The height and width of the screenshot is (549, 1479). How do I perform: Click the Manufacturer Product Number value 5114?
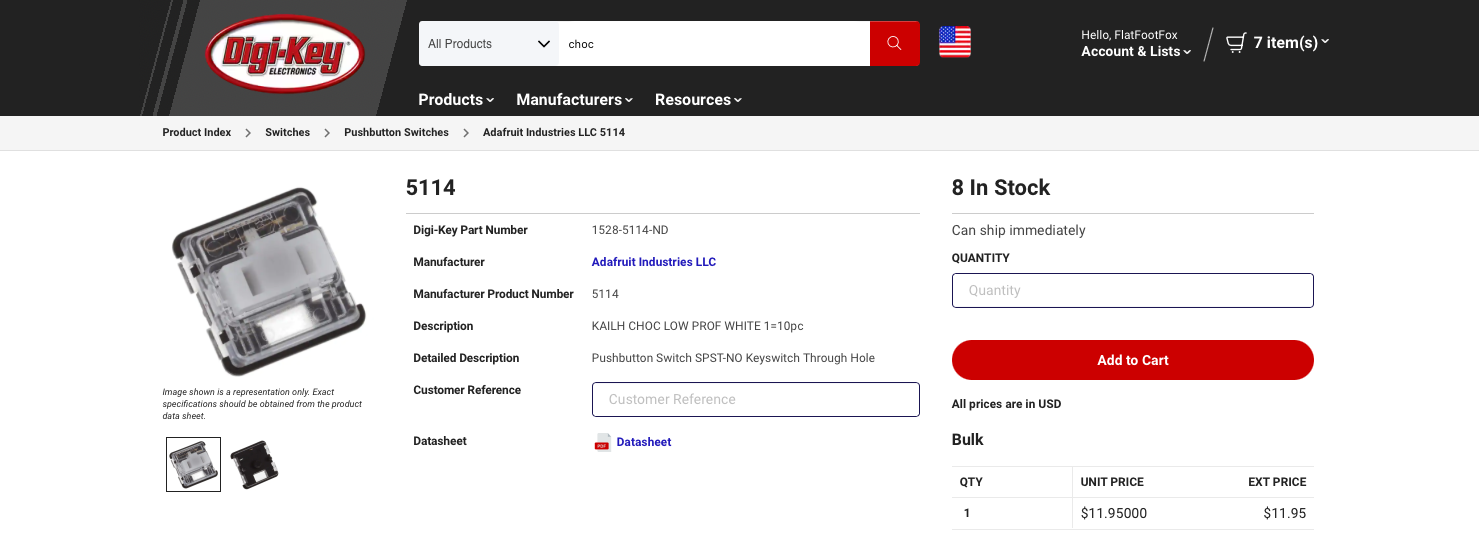[x=605, y=294]
